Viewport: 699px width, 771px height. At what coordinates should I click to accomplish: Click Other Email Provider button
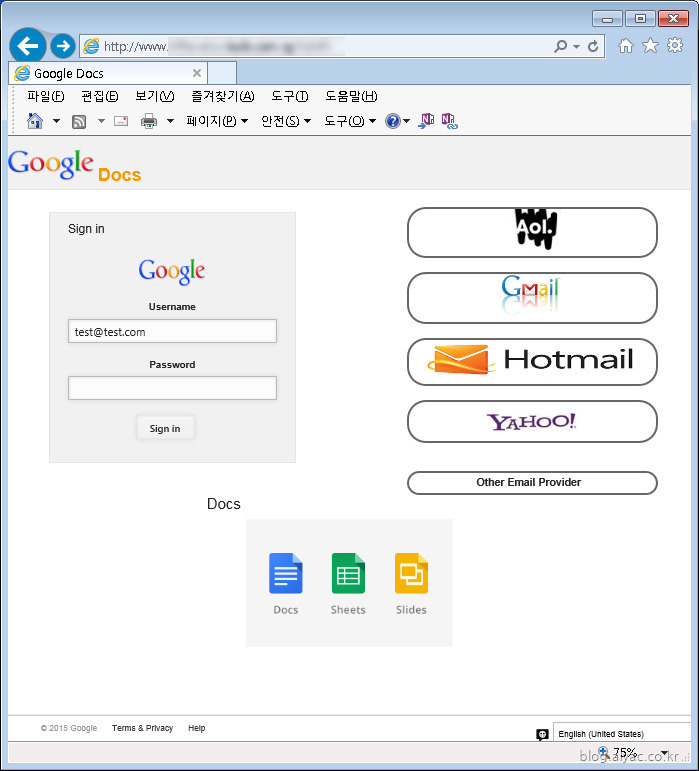(x=532, y=482)
